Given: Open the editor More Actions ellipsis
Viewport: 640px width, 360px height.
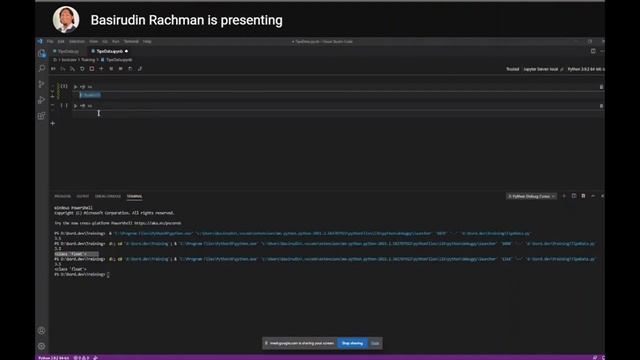Looking at the screenshot, I should click(x=602, y=51).
